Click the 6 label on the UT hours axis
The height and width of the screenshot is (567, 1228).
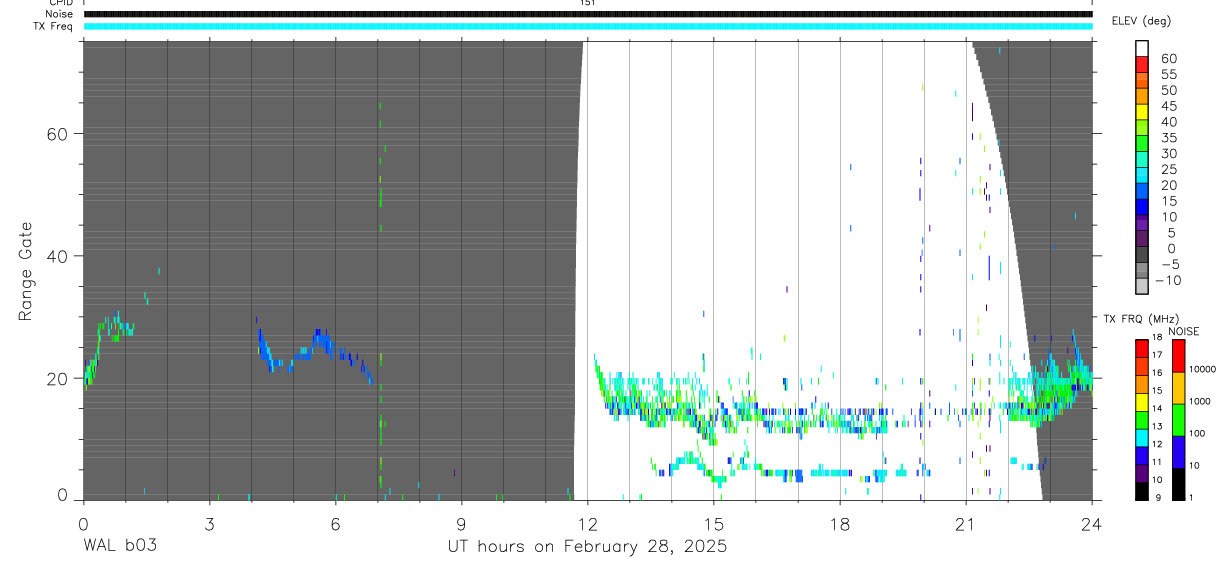click(335, 522)
